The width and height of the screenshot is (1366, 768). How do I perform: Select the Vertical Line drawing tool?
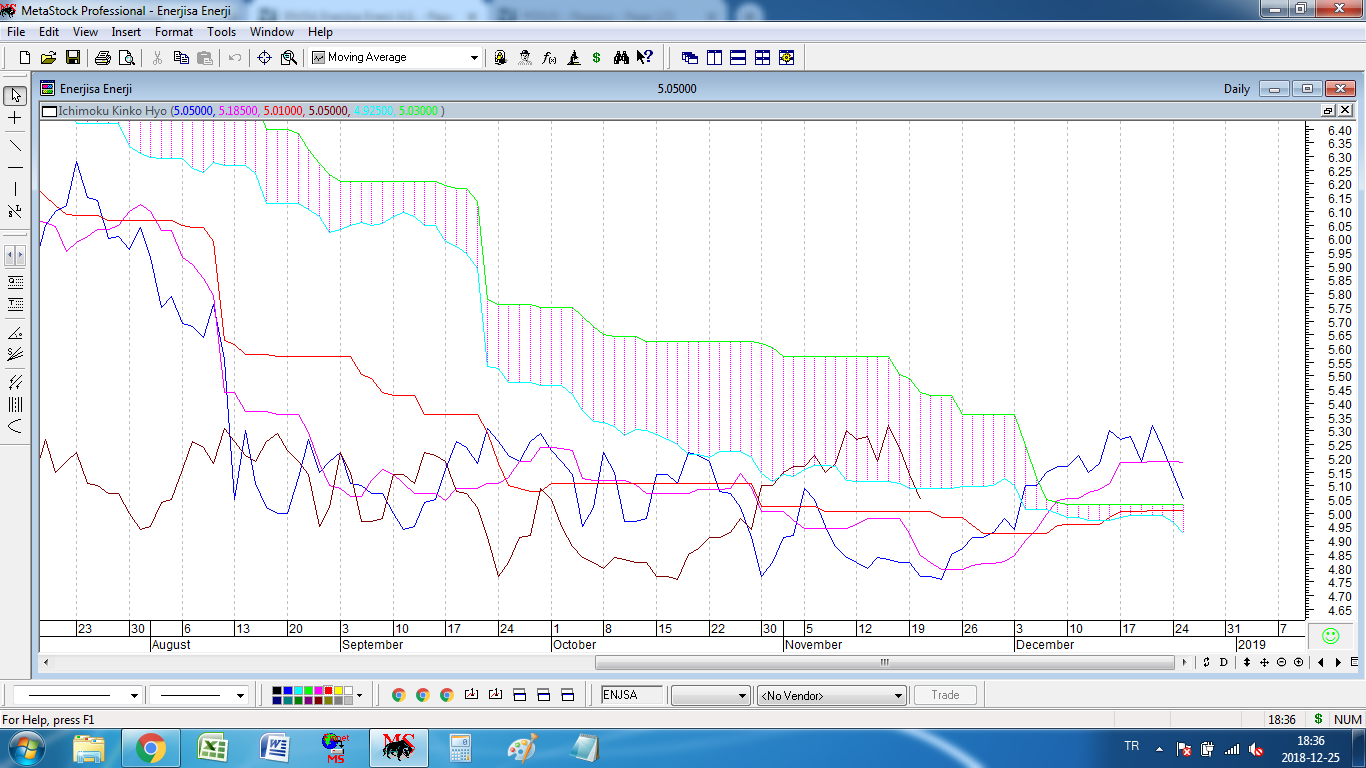(15, 189)
